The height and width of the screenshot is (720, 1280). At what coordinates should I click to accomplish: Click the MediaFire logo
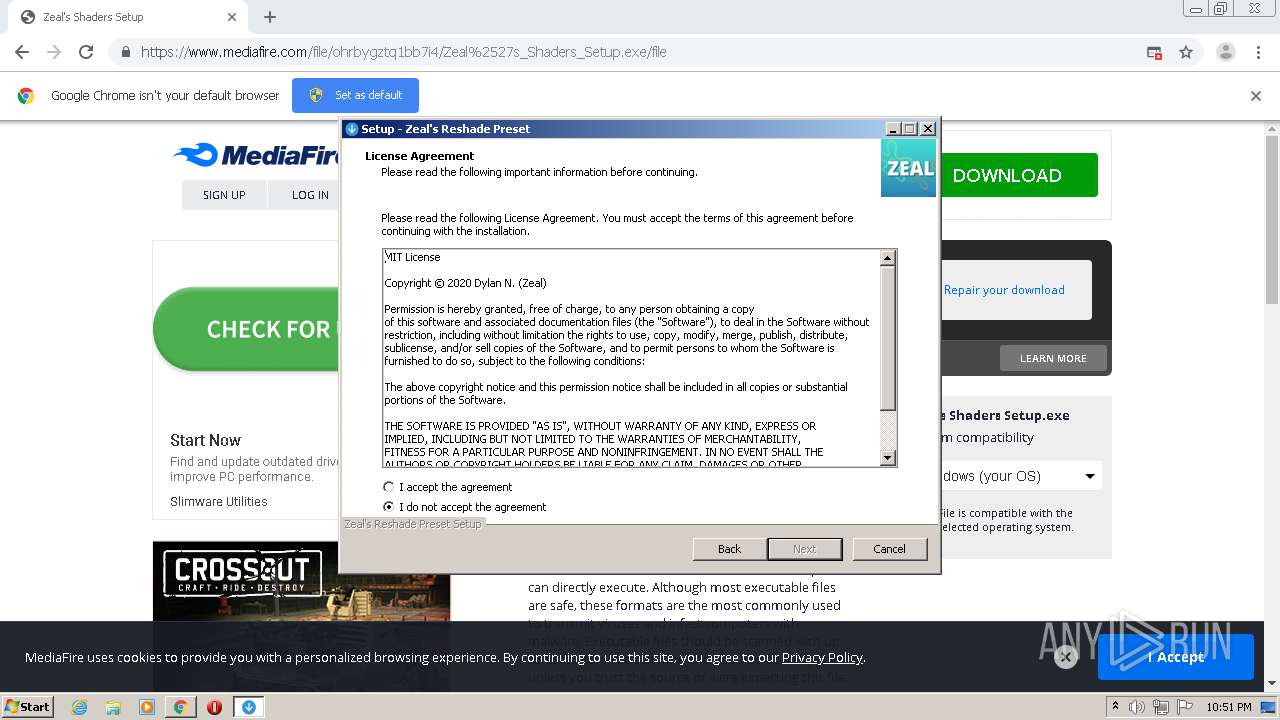tap(256, 155)
